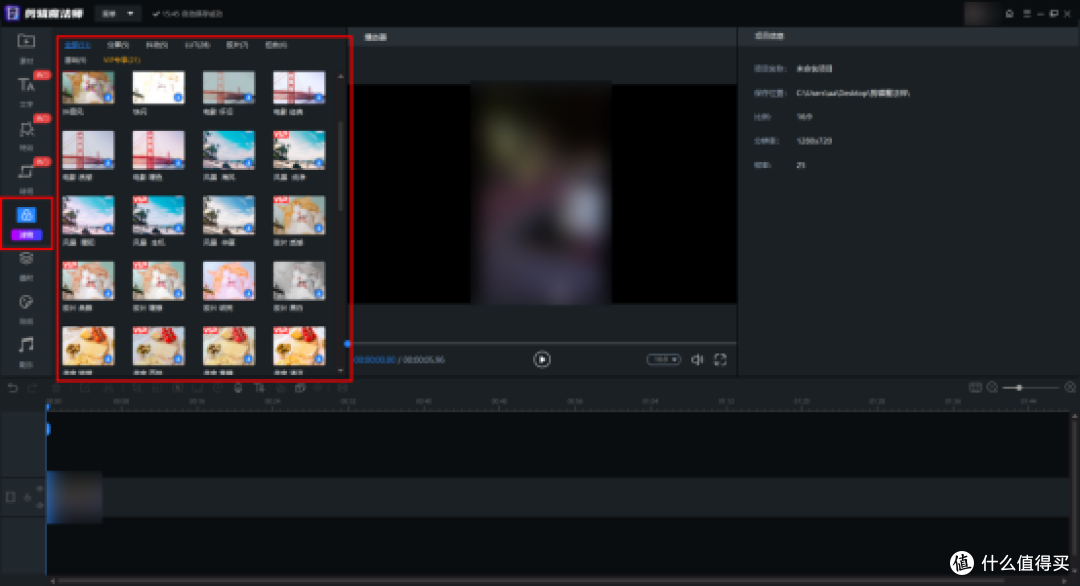Click the home icon in the title bar
Viewport: 1080px width, 586px height.
(x=1010, y=14)
